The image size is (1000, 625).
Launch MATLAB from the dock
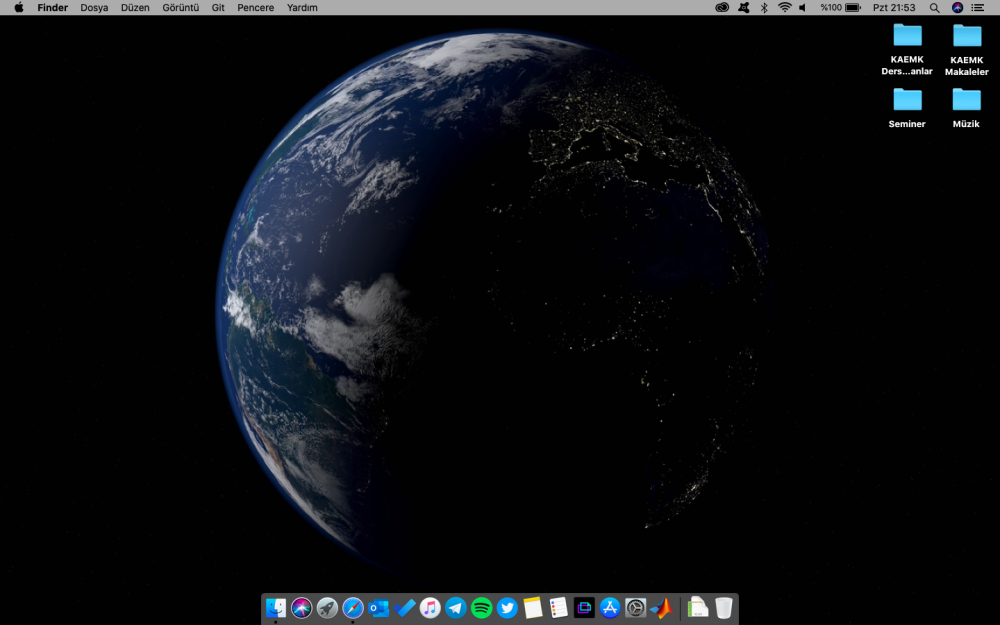point(661,607)
